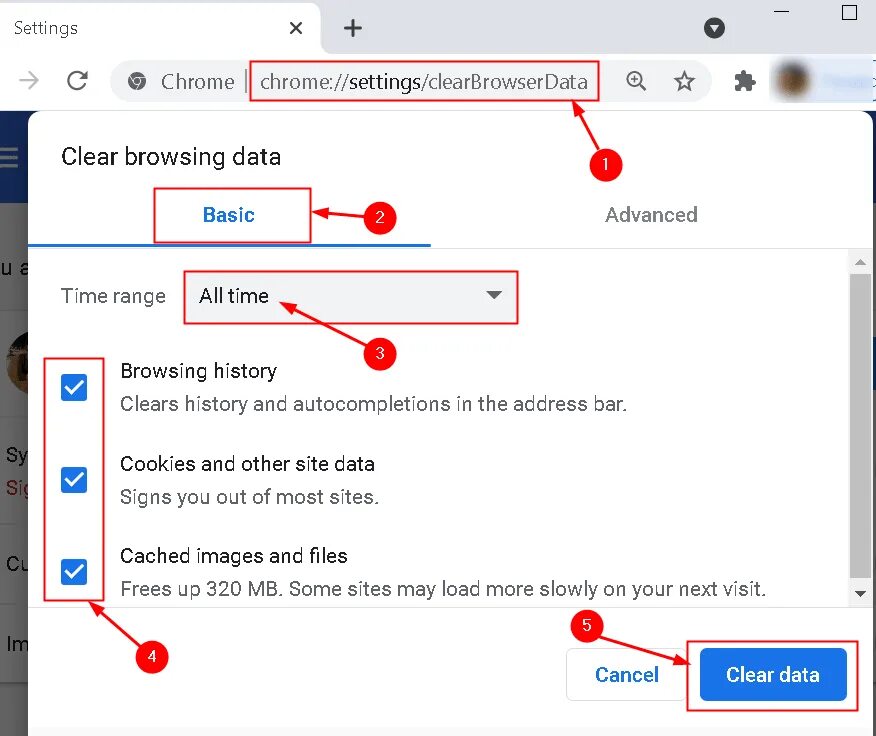Click the dialog scrollbar down arrow
The width and height of the screenshot is (876, 736).
[860, 593]
